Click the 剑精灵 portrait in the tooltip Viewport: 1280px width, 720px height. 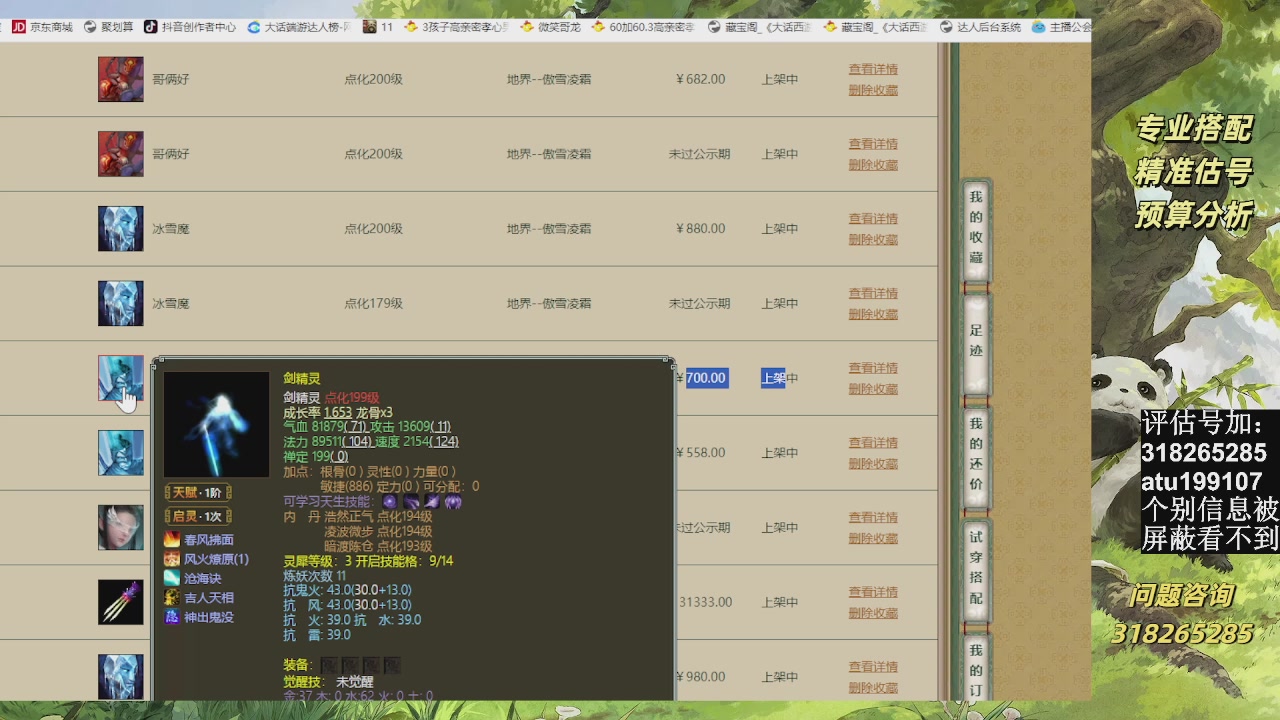(x=216, y=424)
